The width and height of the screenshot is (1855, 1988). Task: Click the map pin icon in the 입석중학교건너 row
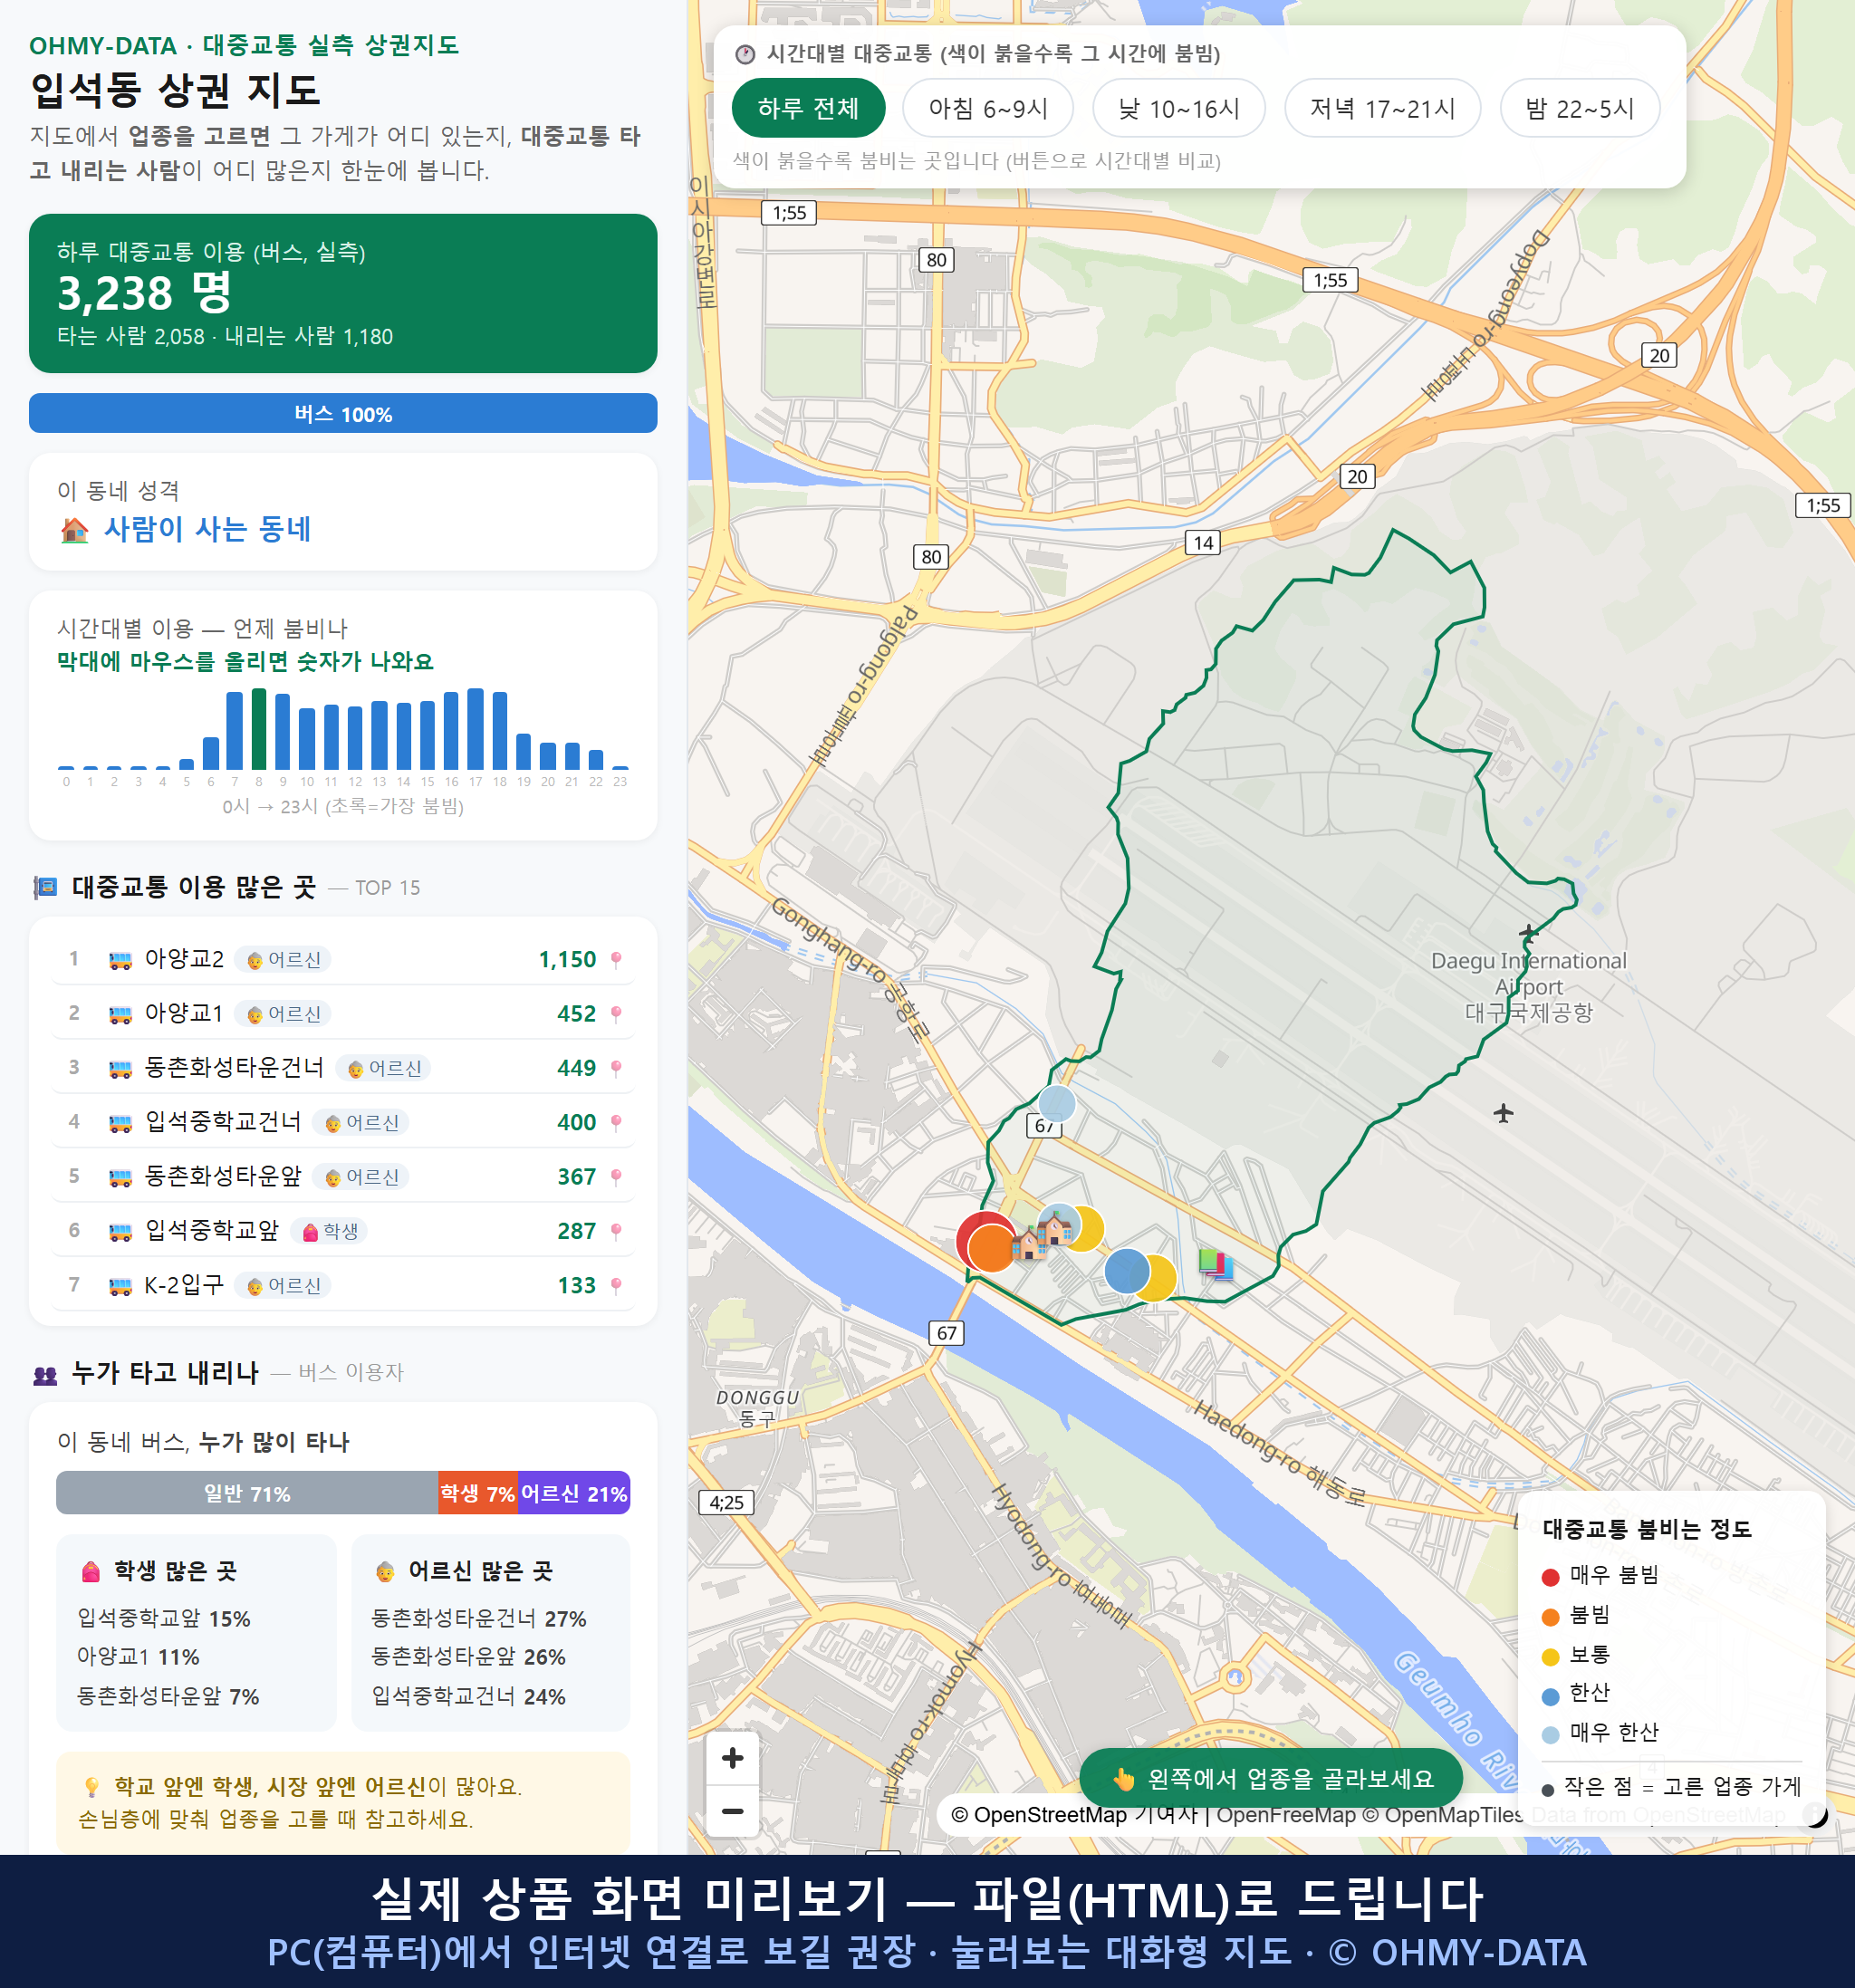pyautogui.click(x=616, y=1123)
